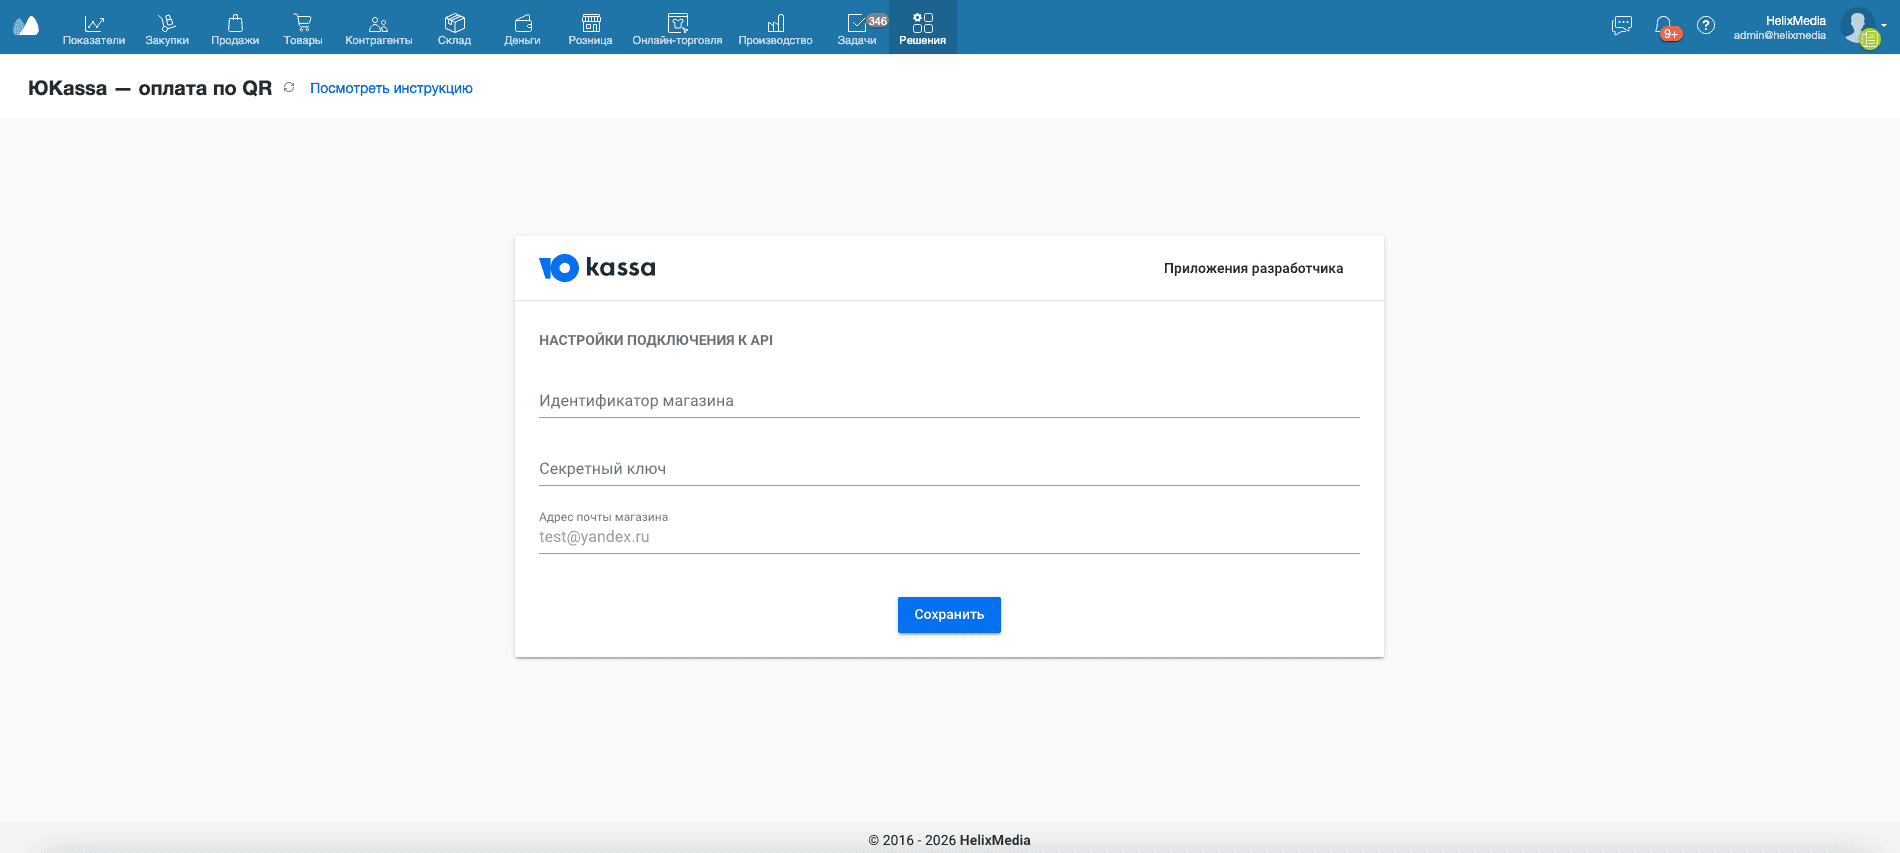Open the Деньги money section
The image size is (1900, 853).
[522, 29]
